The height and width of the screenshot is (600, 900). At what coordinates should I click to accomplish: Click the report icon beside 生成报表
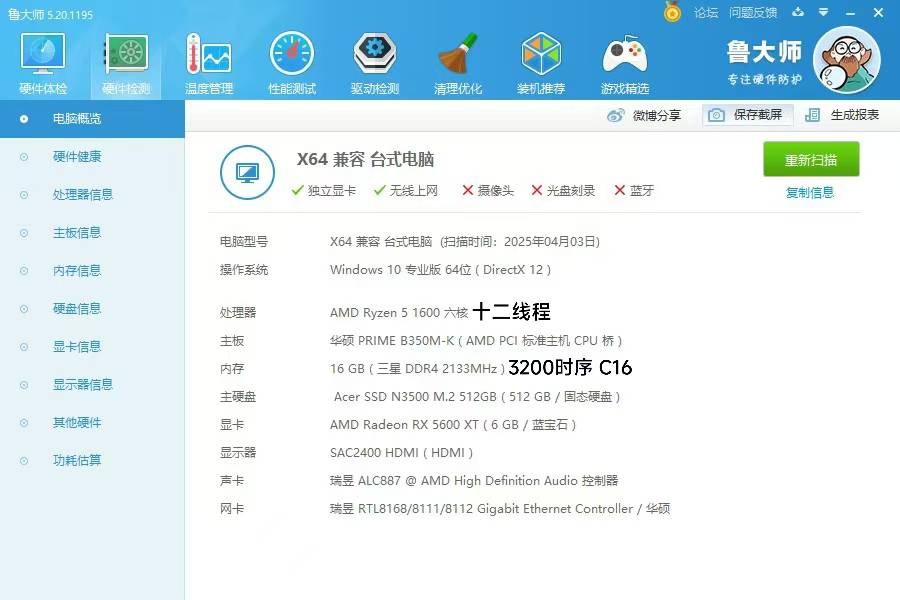tap(812, 115)
